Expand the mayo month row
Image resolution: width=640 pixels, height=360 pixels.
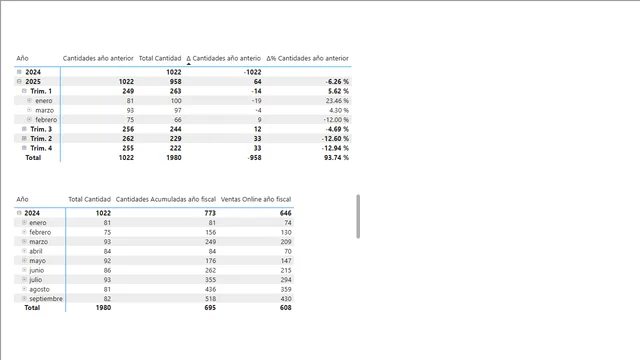(24, 260)
